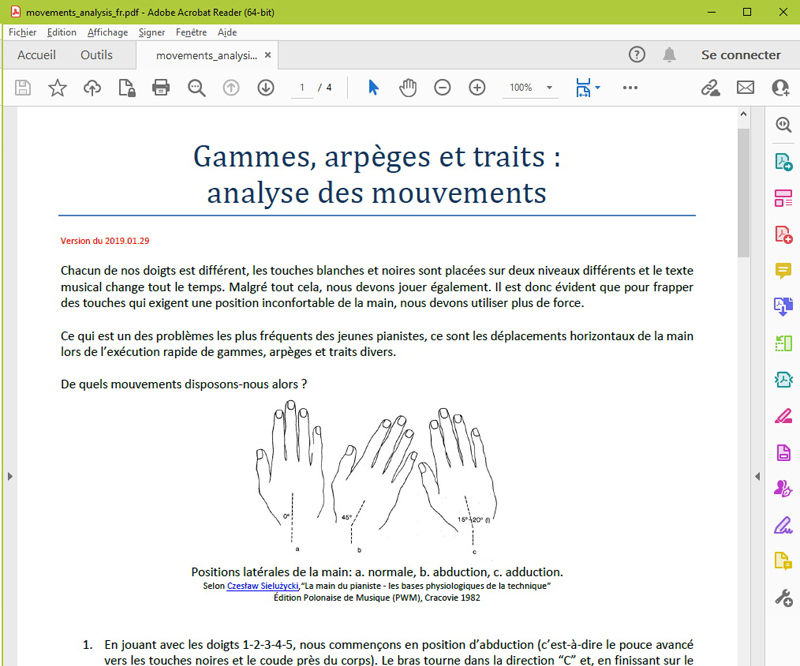Open the notifications bell
The image size is (800, 666).
pyautogui.click(x=669, y=55)
